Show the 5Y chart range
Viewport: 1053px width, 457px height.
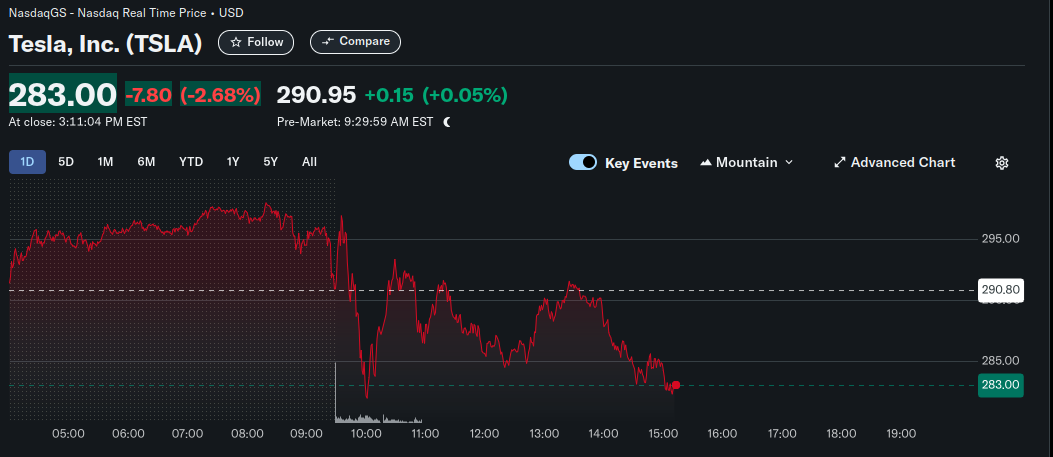[271, 162]
